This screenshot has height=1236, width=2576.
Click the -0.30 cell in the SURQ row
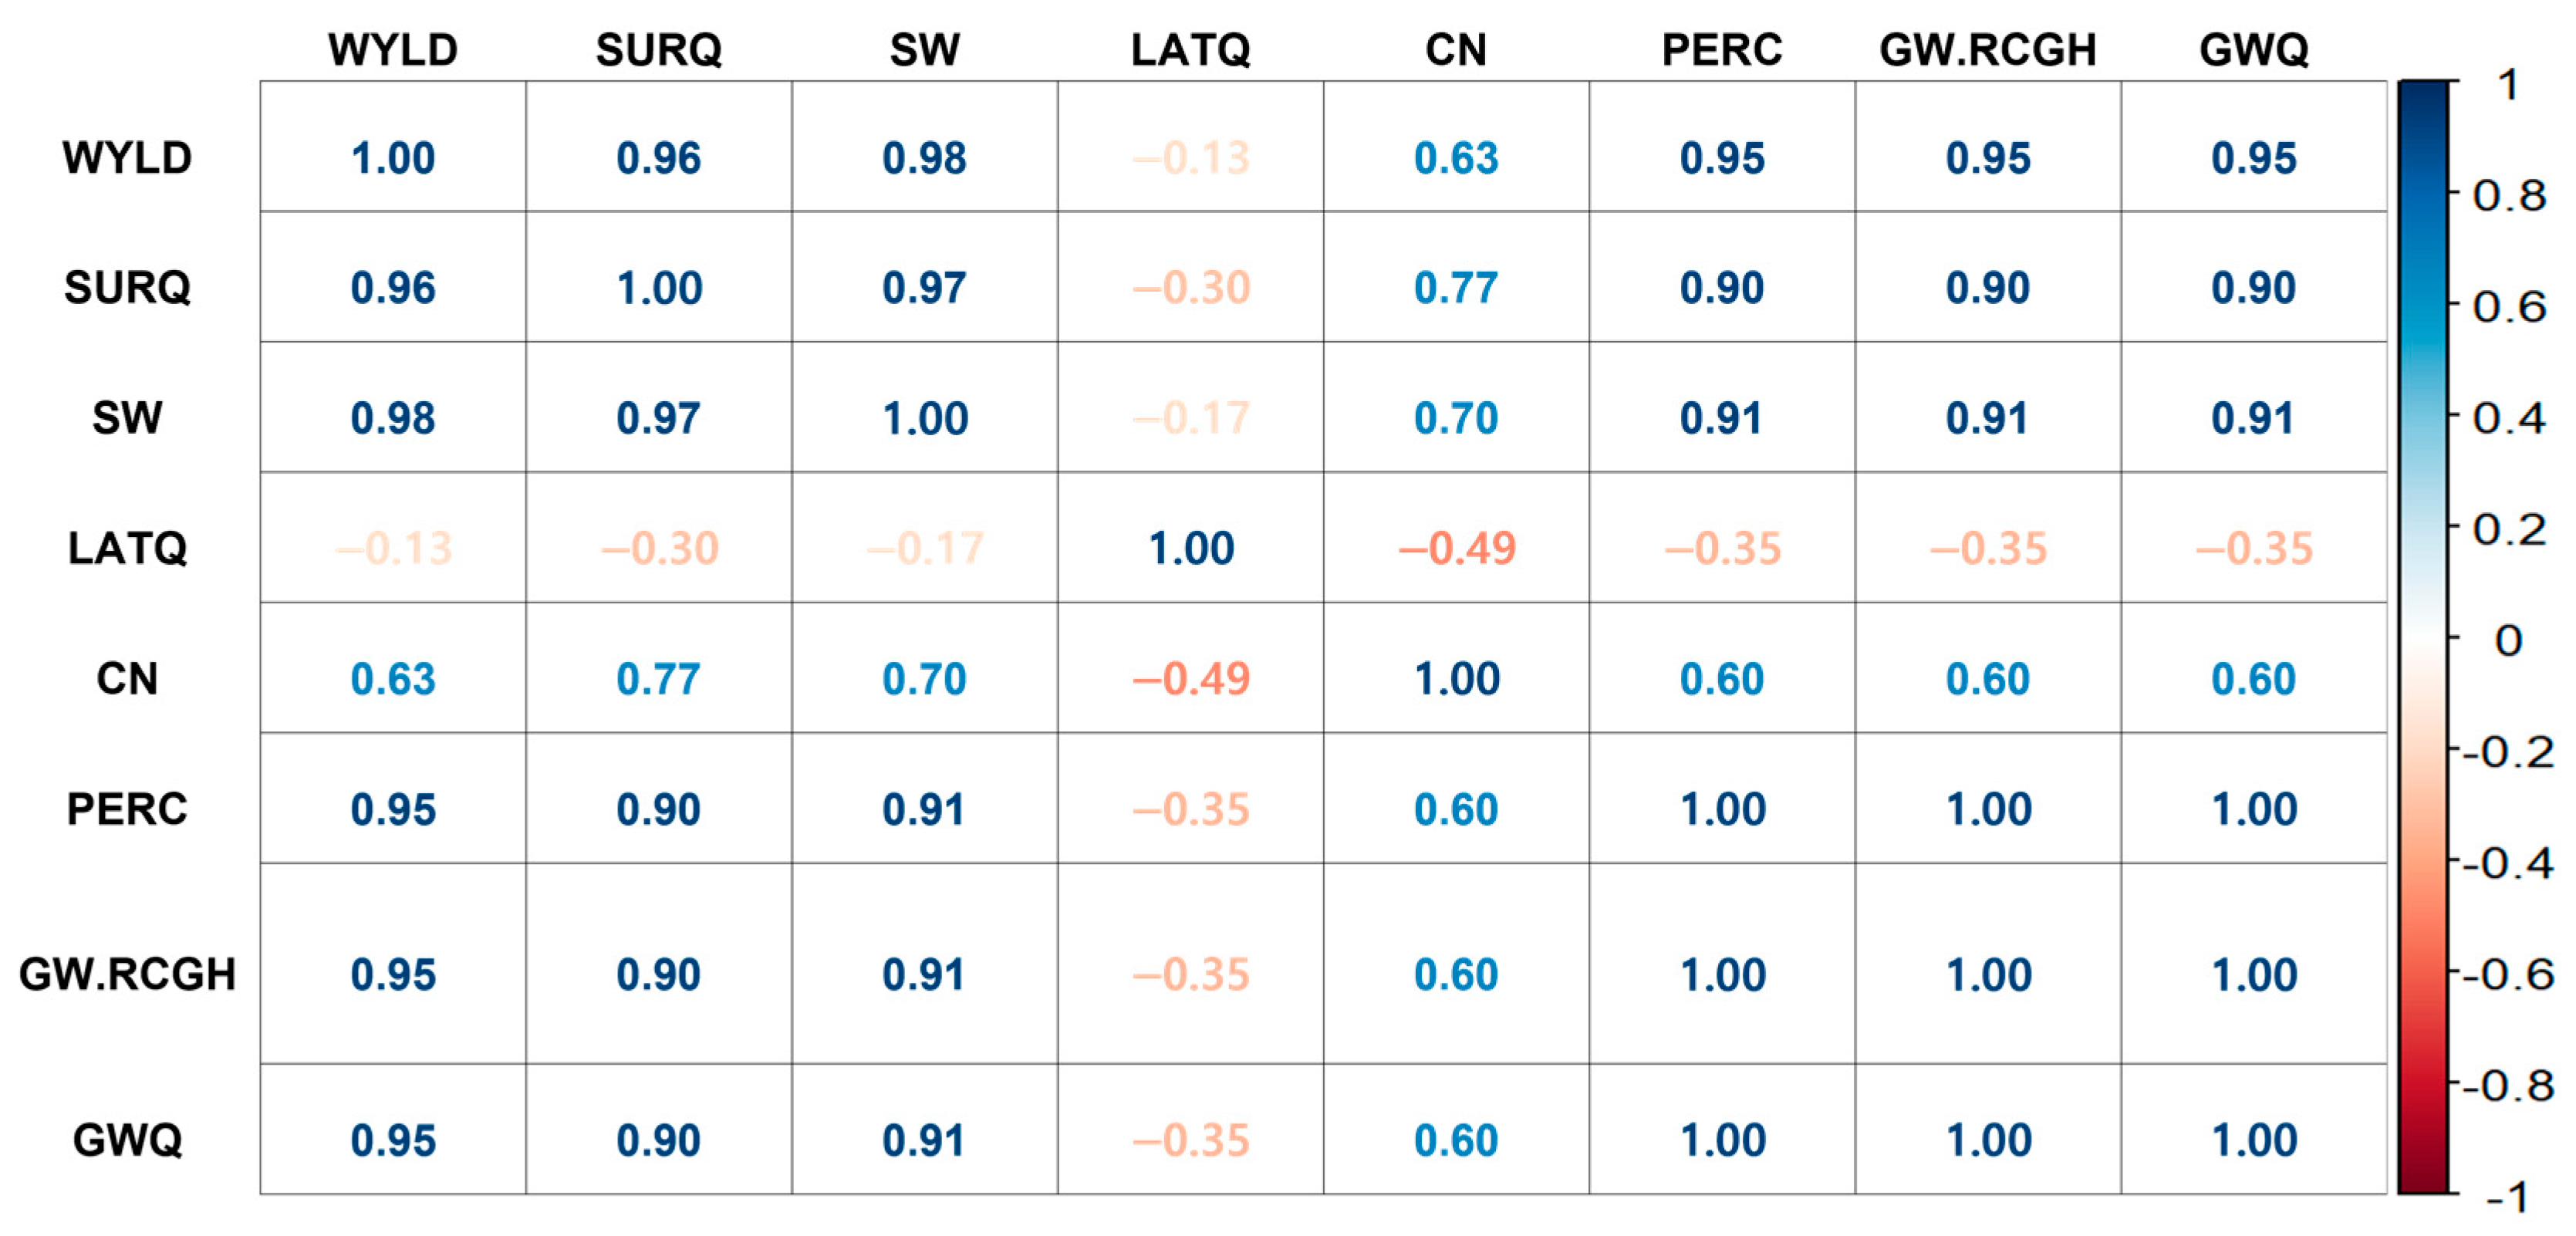pos(1190,288)
